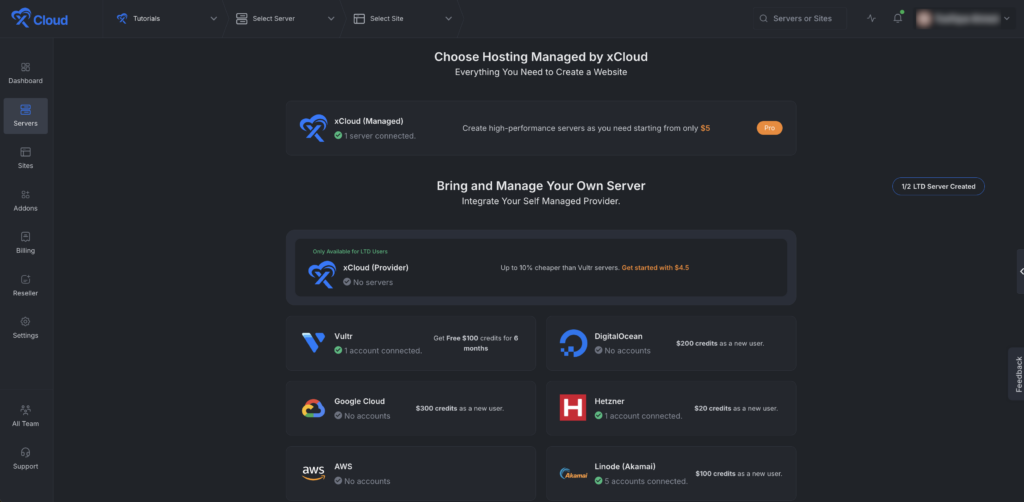Open the Reseller sidebar icon

(x=25, y=279)
